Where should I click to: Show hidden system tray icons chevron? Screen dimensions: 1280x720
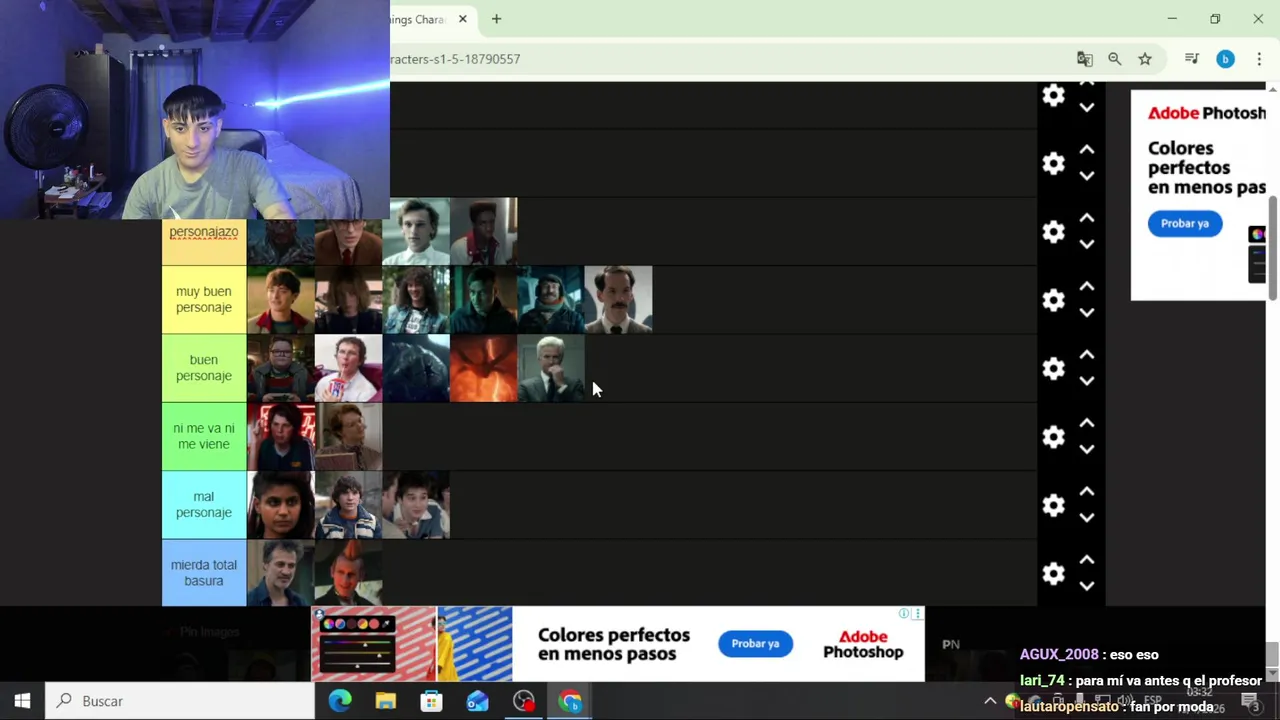click(x=990, y=701)
